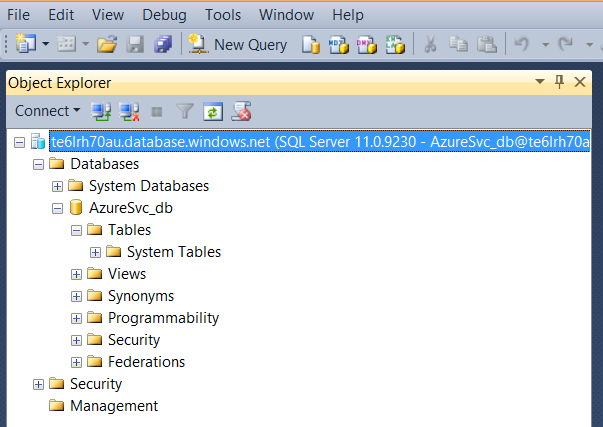Open the File menu

click(x=18, y=15)
